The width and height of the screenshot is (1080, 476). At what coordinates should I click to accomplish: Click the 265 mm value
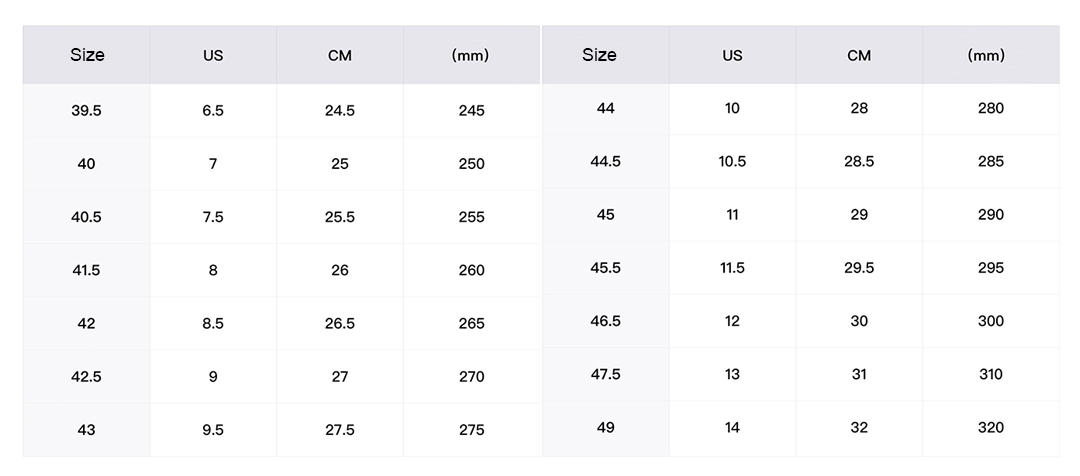(471, 324)
